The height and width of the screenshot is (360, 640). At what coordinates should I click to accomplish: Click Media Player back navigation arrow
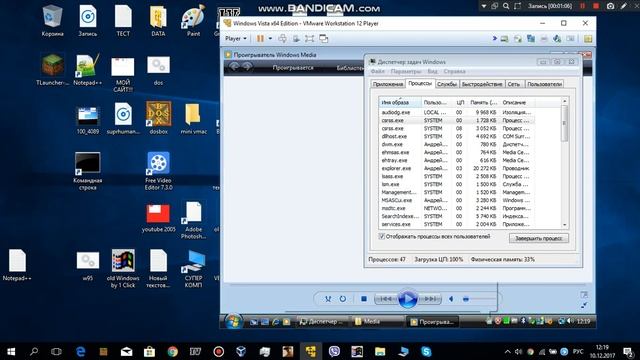coord(234,67)
